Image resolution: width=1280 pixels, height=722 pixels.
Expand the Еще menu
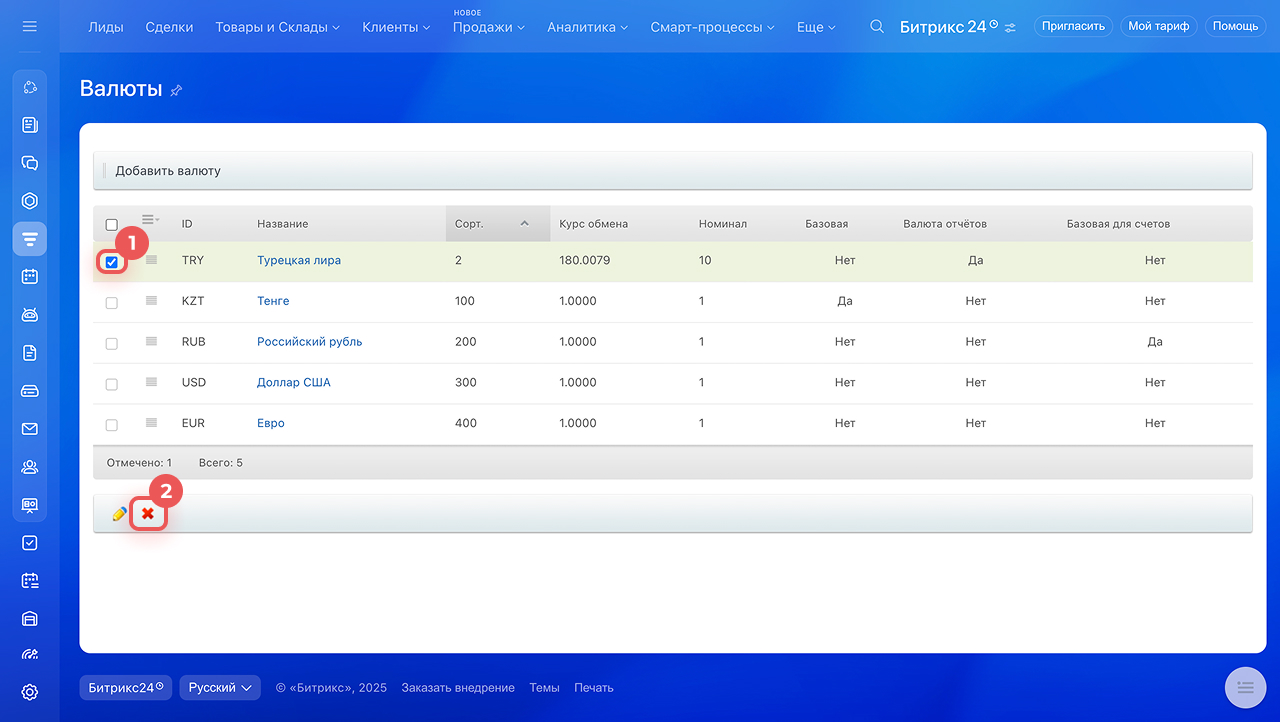click(x=816, y=27)
